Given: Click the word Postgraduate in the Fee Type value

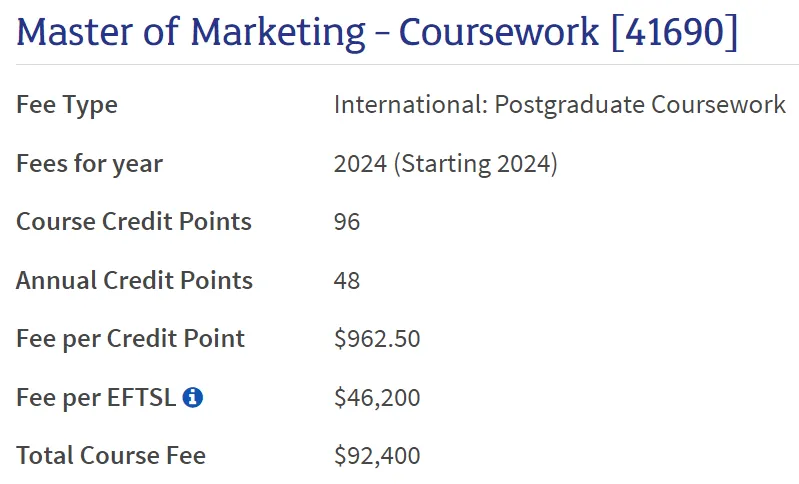Looking at the screenshot, I should (568, 105).
